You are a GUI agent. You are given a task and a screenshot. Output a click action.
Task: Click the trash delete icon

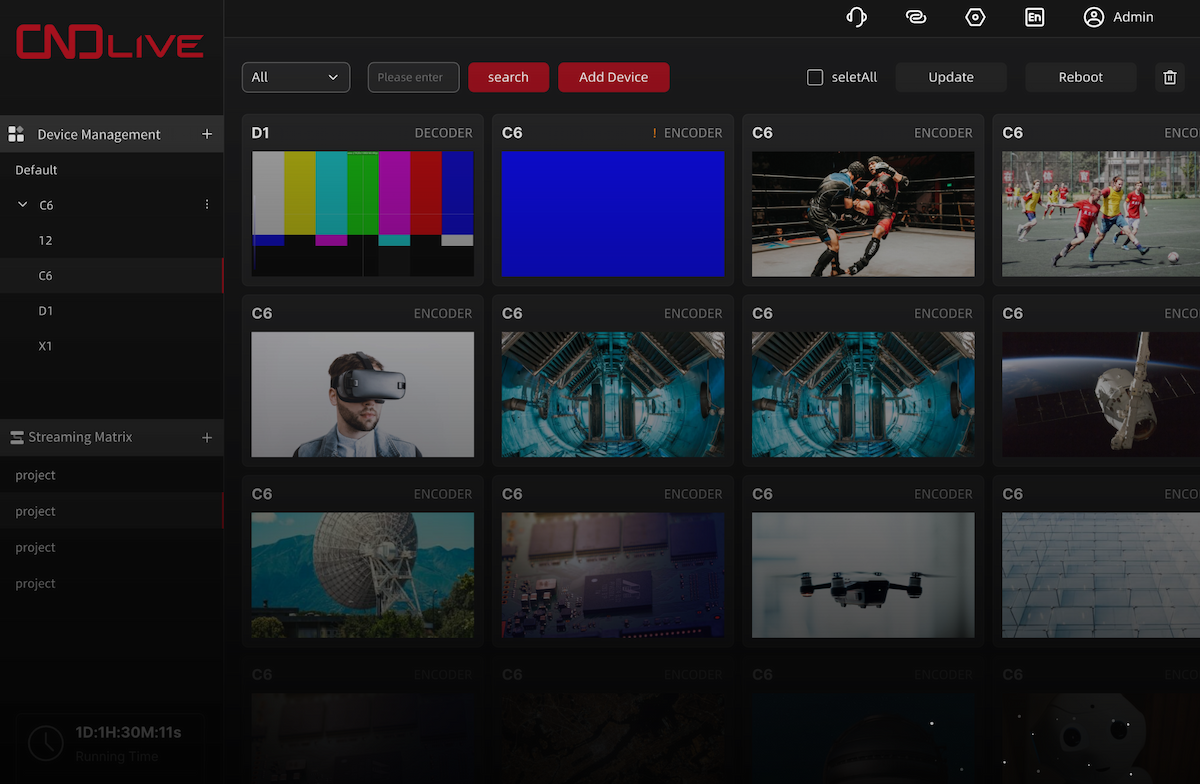pos(1169,76)
